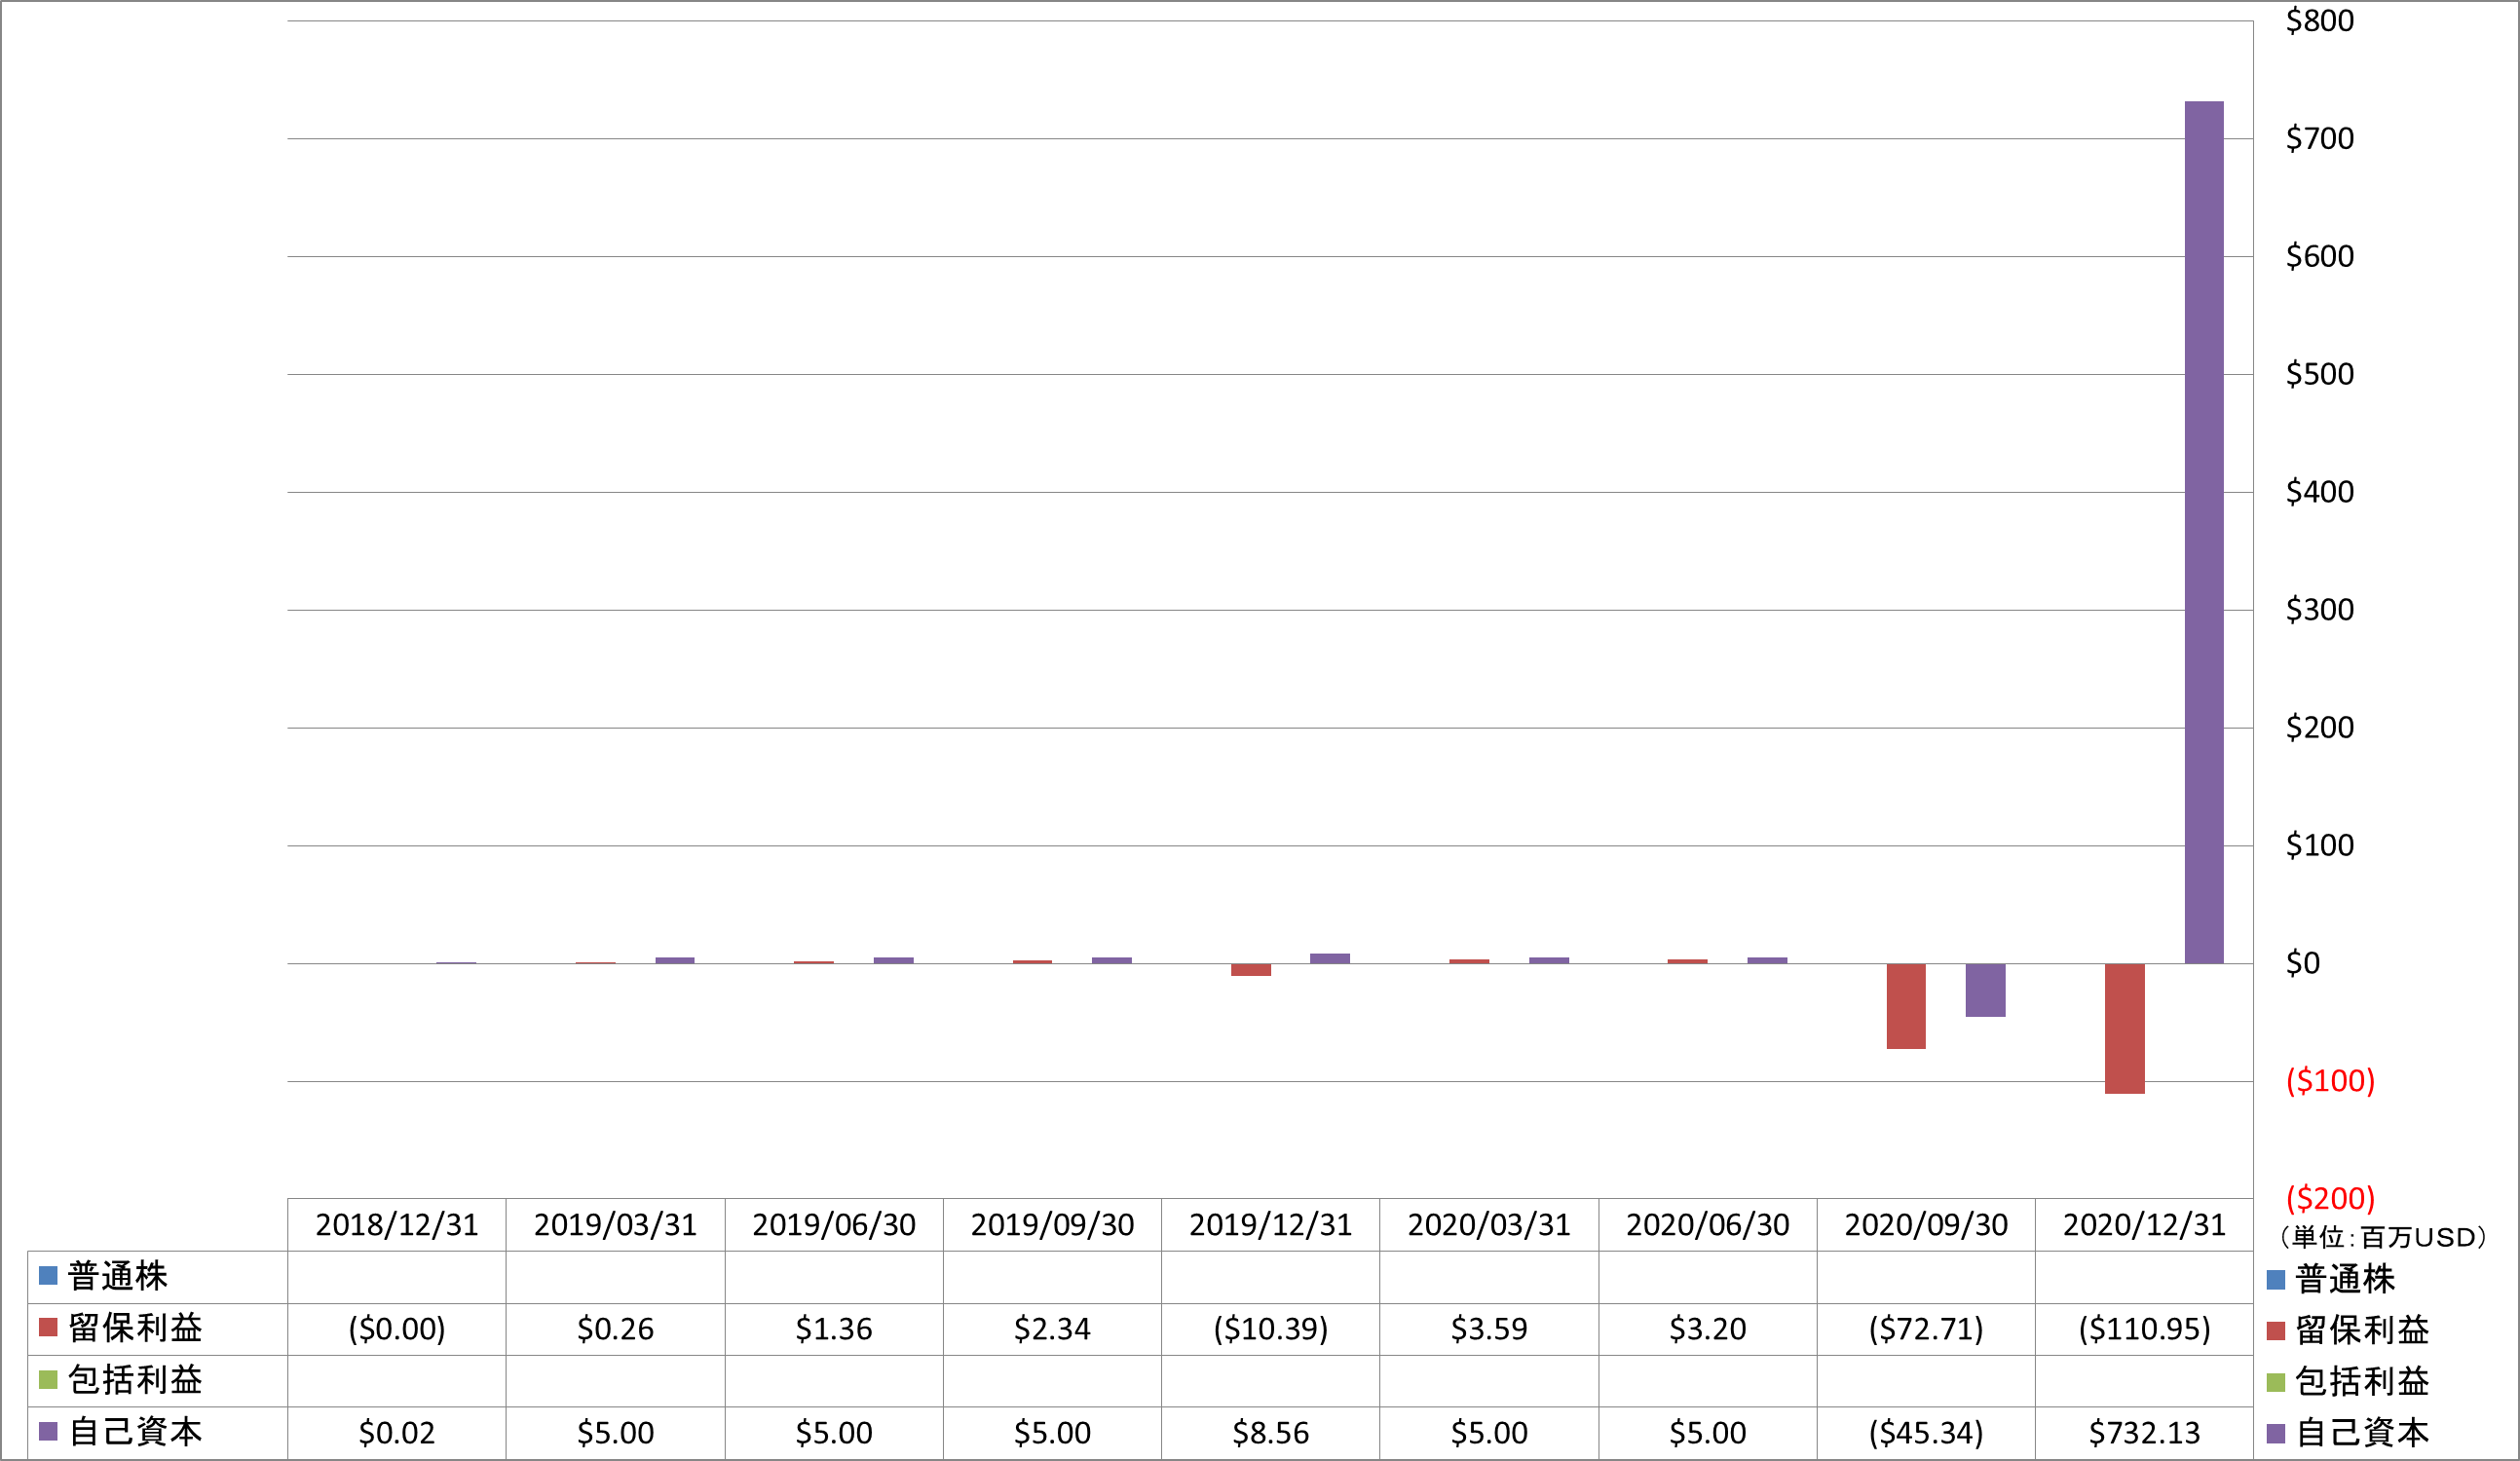The width and height of the screenshot is (2520, 1461).
Task: Click the 留保利益 row label in table
Action: click(x=135, y=1328)
